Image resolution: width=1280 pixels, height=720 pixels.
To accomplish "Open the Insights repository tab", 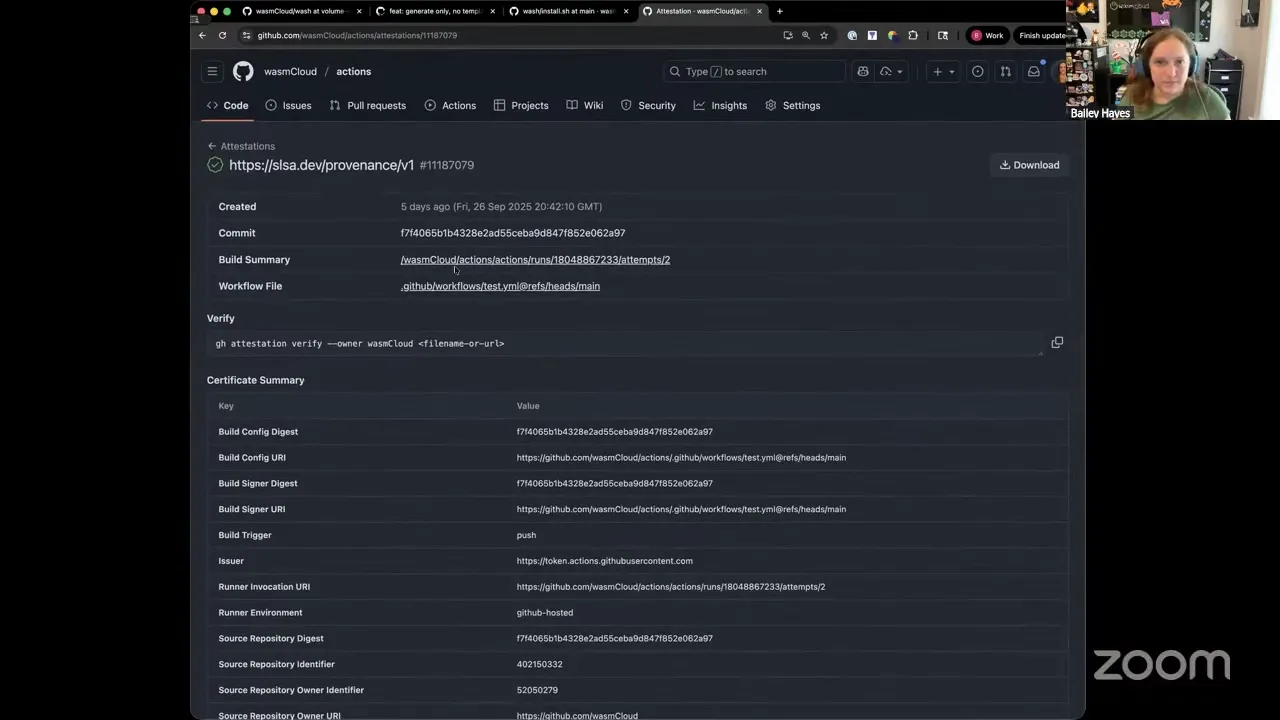I will coord(720,105).
